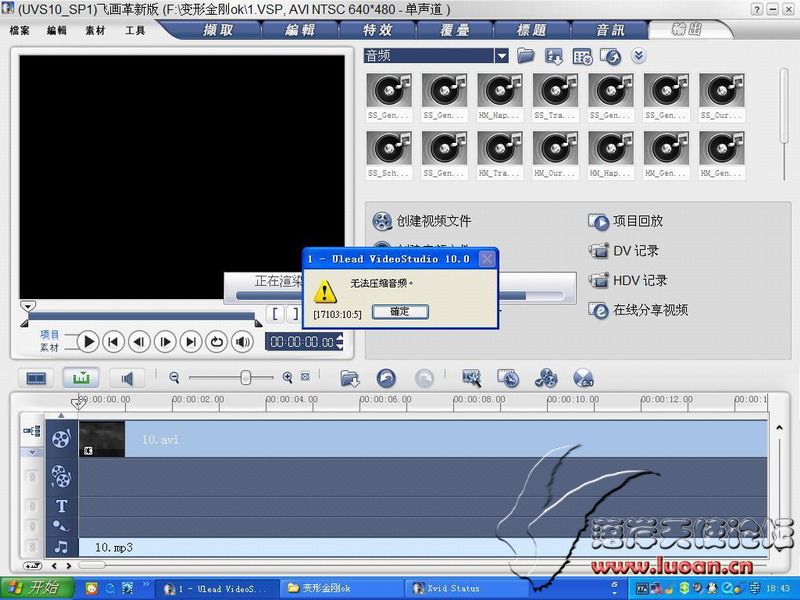Screen dimensions: 800x600
Task: Jump to start with Home button
Action: tap(114, 341)
